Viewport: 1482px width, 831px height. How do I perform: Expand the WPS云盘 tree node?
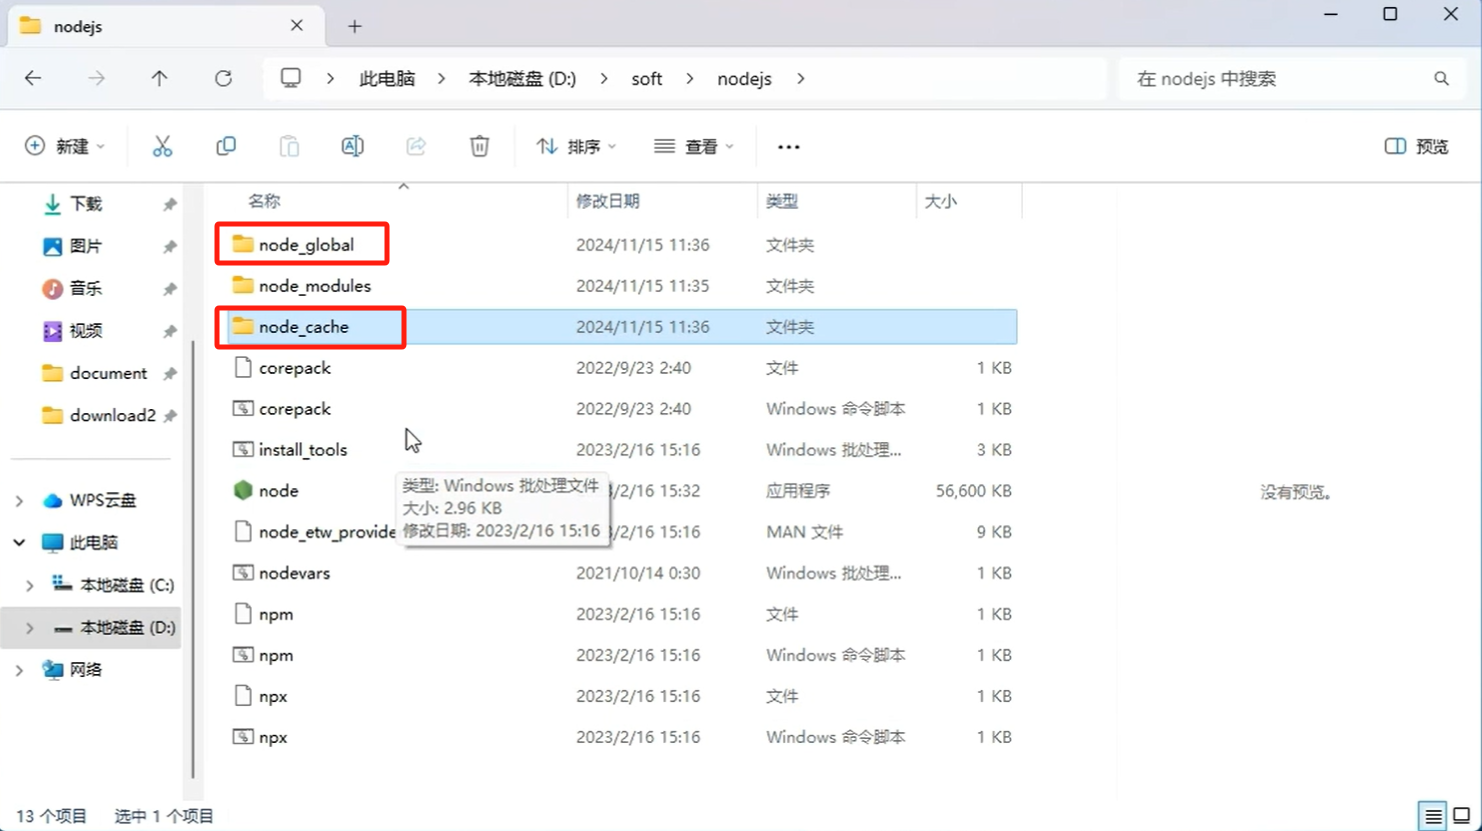pos(19,500)
